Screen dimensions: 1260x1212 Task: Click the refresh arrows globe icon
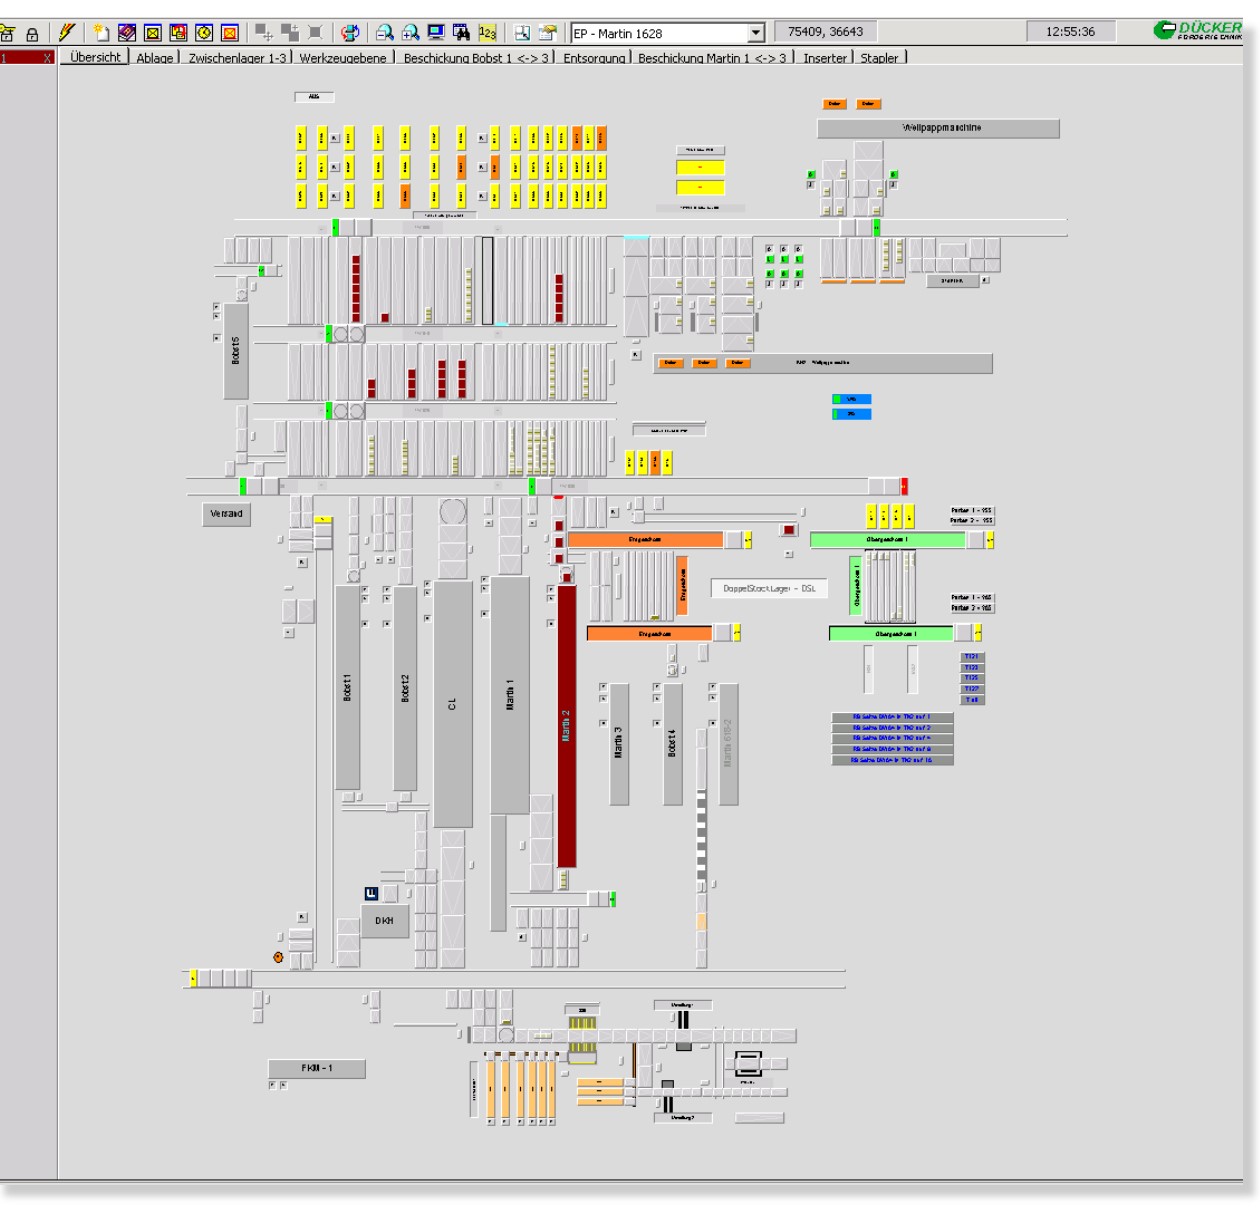(x=349, y=32)
